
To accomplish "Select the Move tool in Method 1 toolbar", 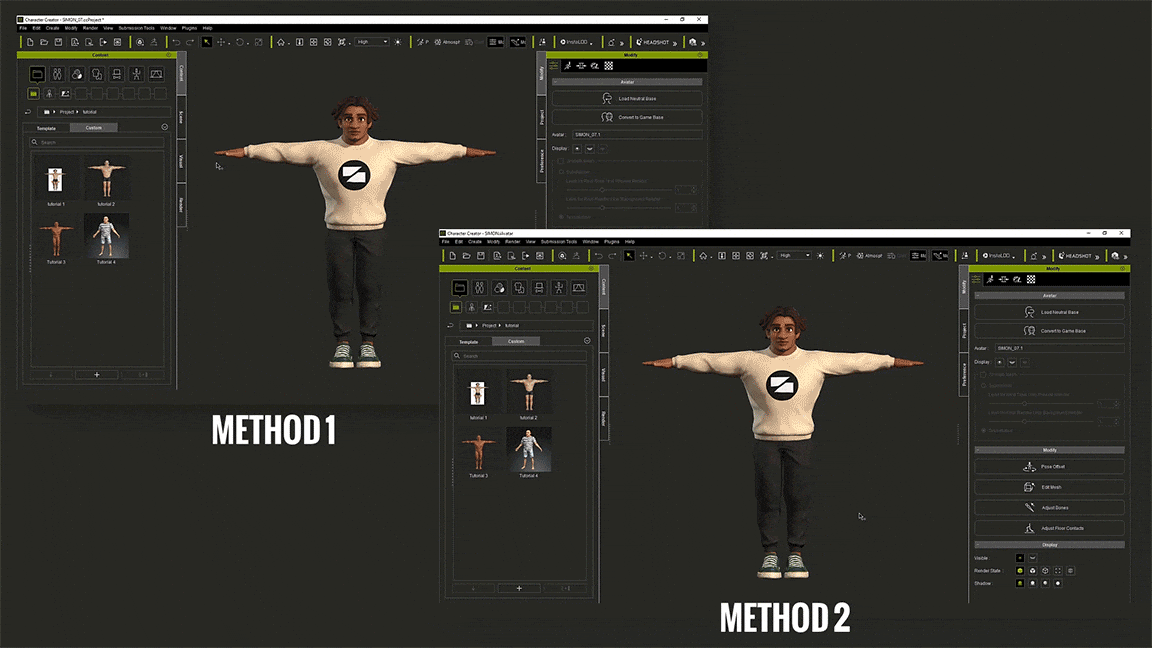I will click(221, 43).
